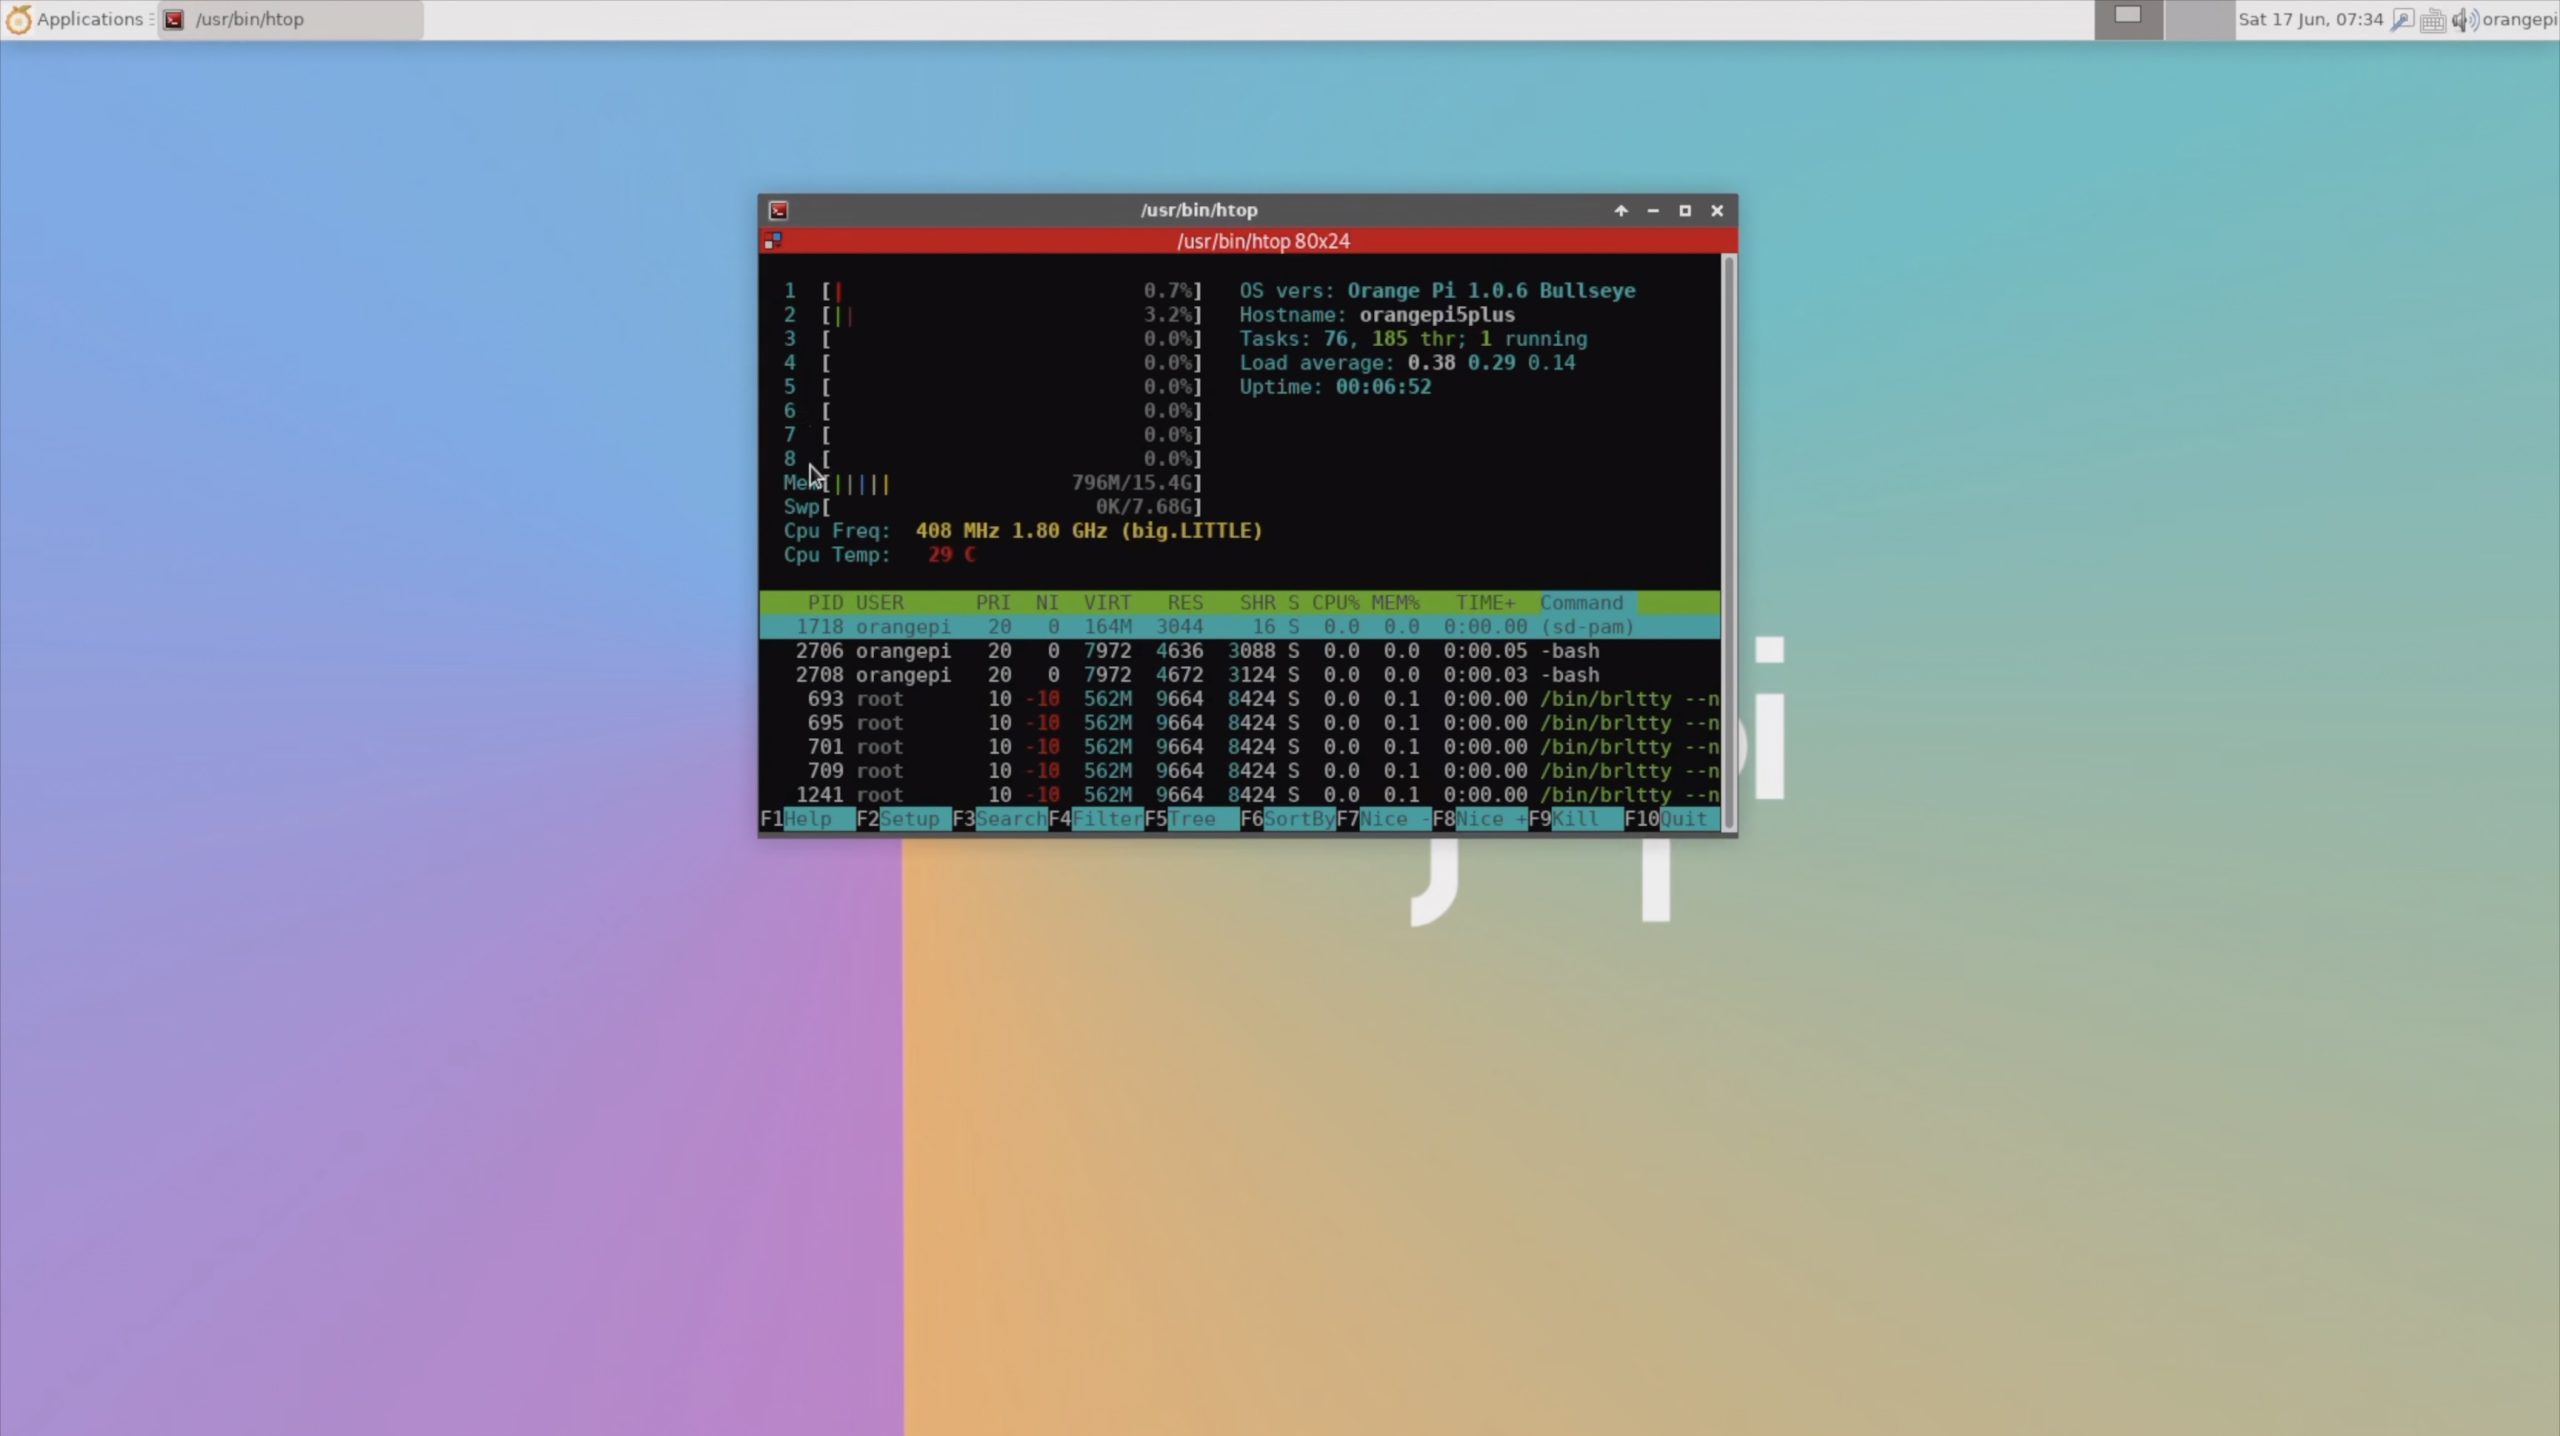The width and height of the screenshot is (2560, 1436).
Task: Switch to the second workspace
Action: click(x=2198, y=19)
